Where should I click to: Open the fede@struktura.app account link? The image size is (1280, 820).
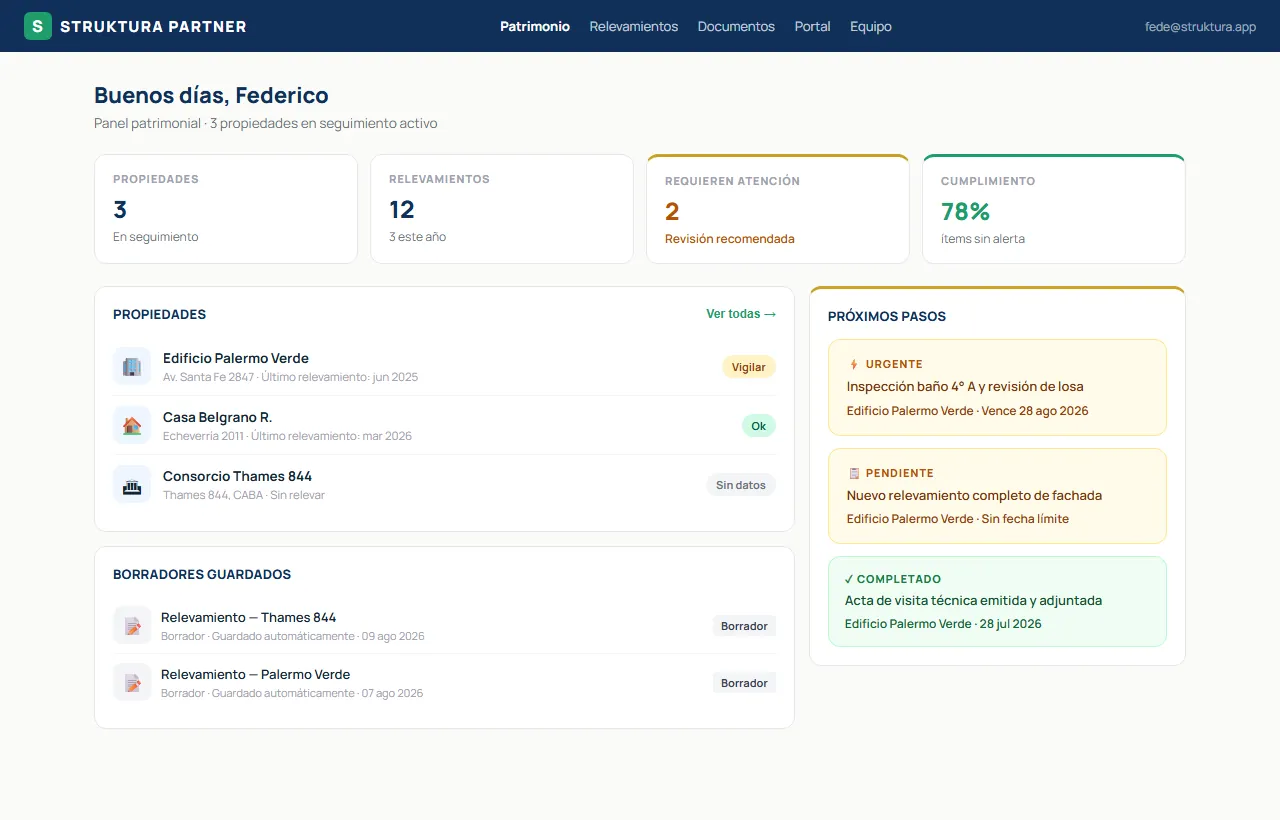point(1200,27)
